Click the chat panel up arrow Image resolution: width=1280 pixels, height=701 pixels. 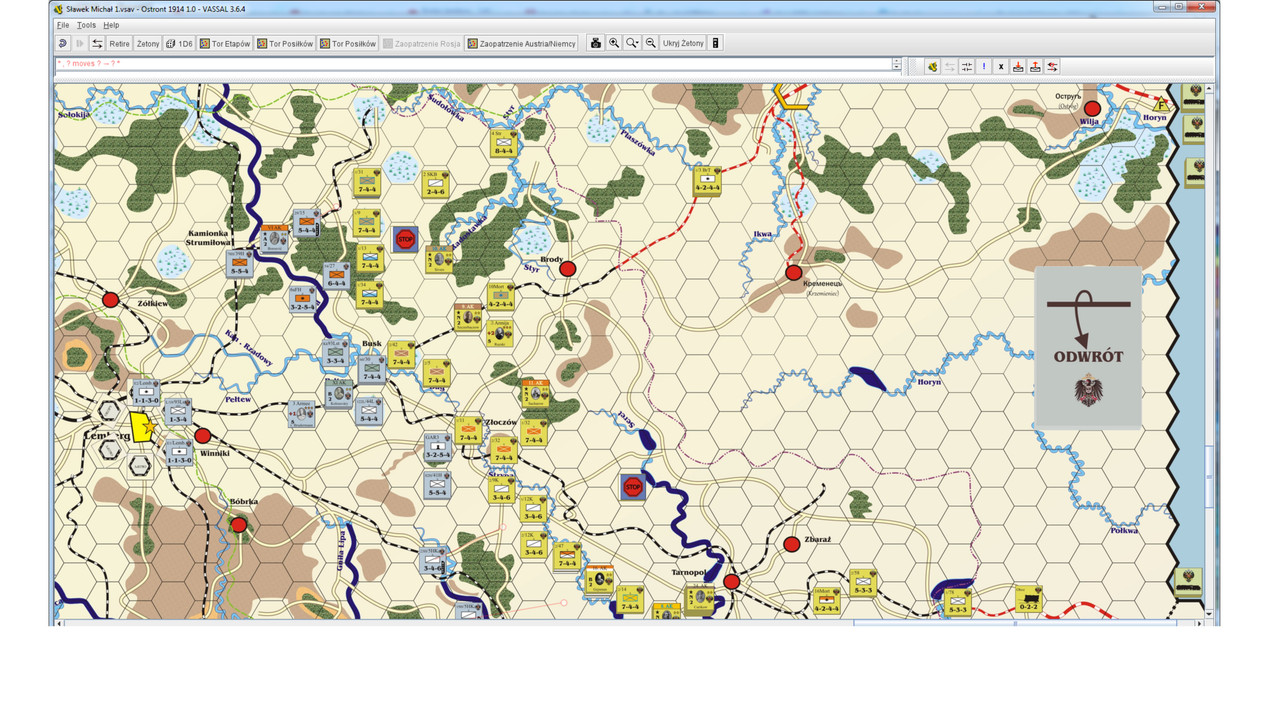click(897, 61)
